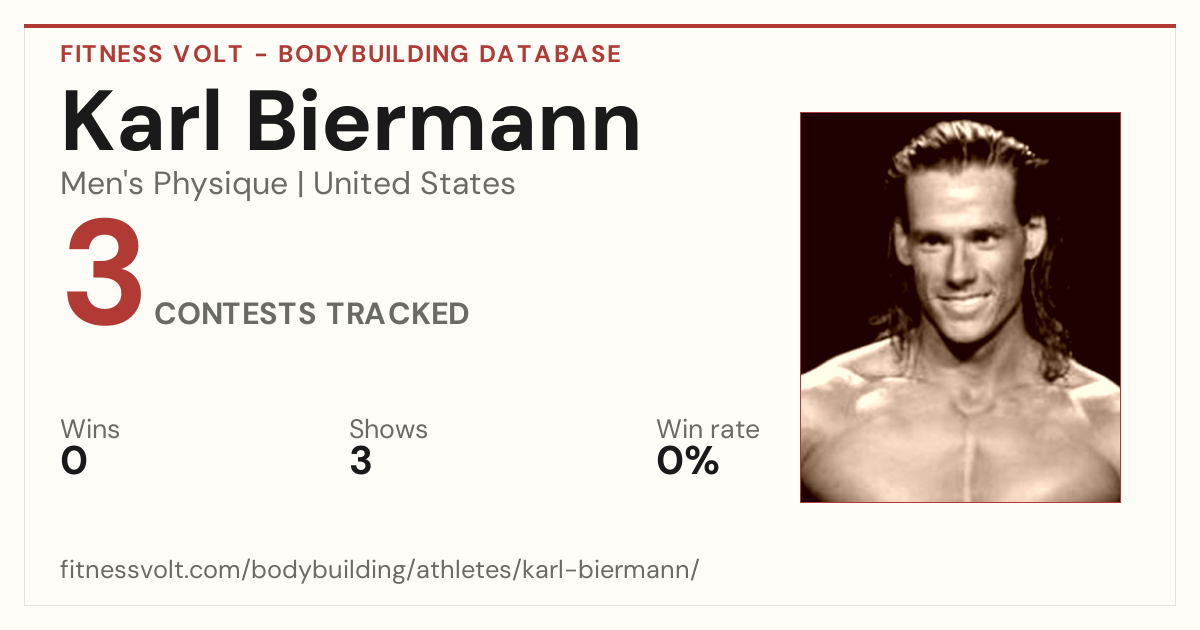Click the CONTESTS TRACKED label
The width and height of the screenshot is (1200, 630).
[x=312, y=313]
